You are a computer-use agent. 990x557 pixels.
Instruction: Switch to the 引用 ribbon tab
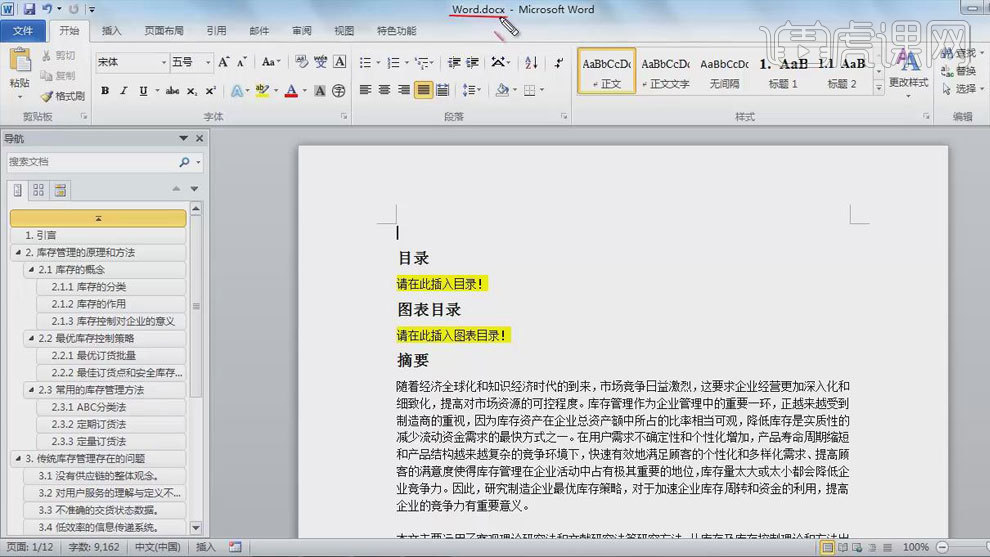[217, 31]
